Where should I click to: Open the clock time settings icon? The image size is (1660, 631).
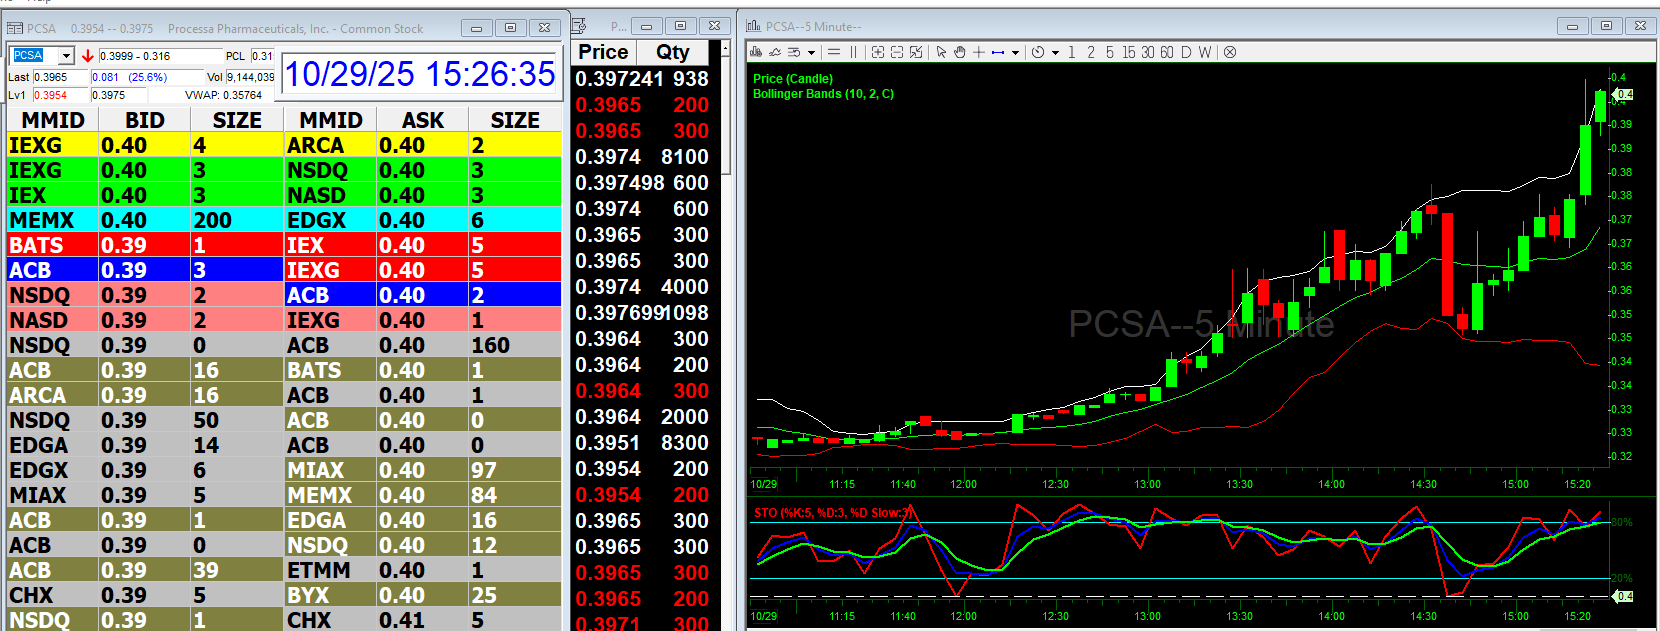pyautogui.click(x=1038, y=52)
